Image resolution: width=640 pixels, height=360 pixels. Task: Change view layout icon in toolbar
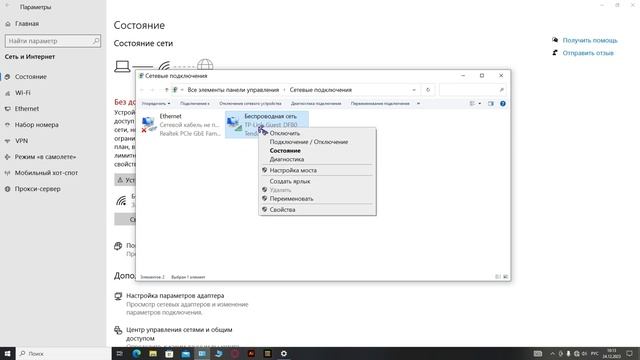point(472,104)
